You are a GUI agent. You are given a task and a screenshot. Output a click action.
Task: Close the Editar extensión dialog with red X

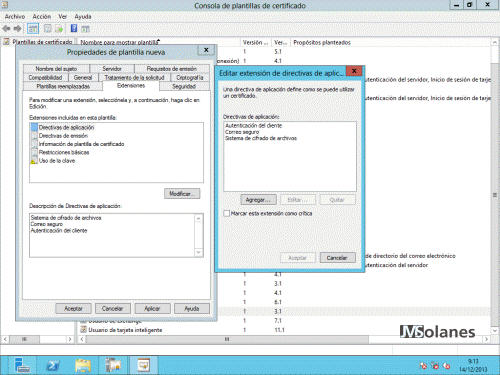point(354,71)
